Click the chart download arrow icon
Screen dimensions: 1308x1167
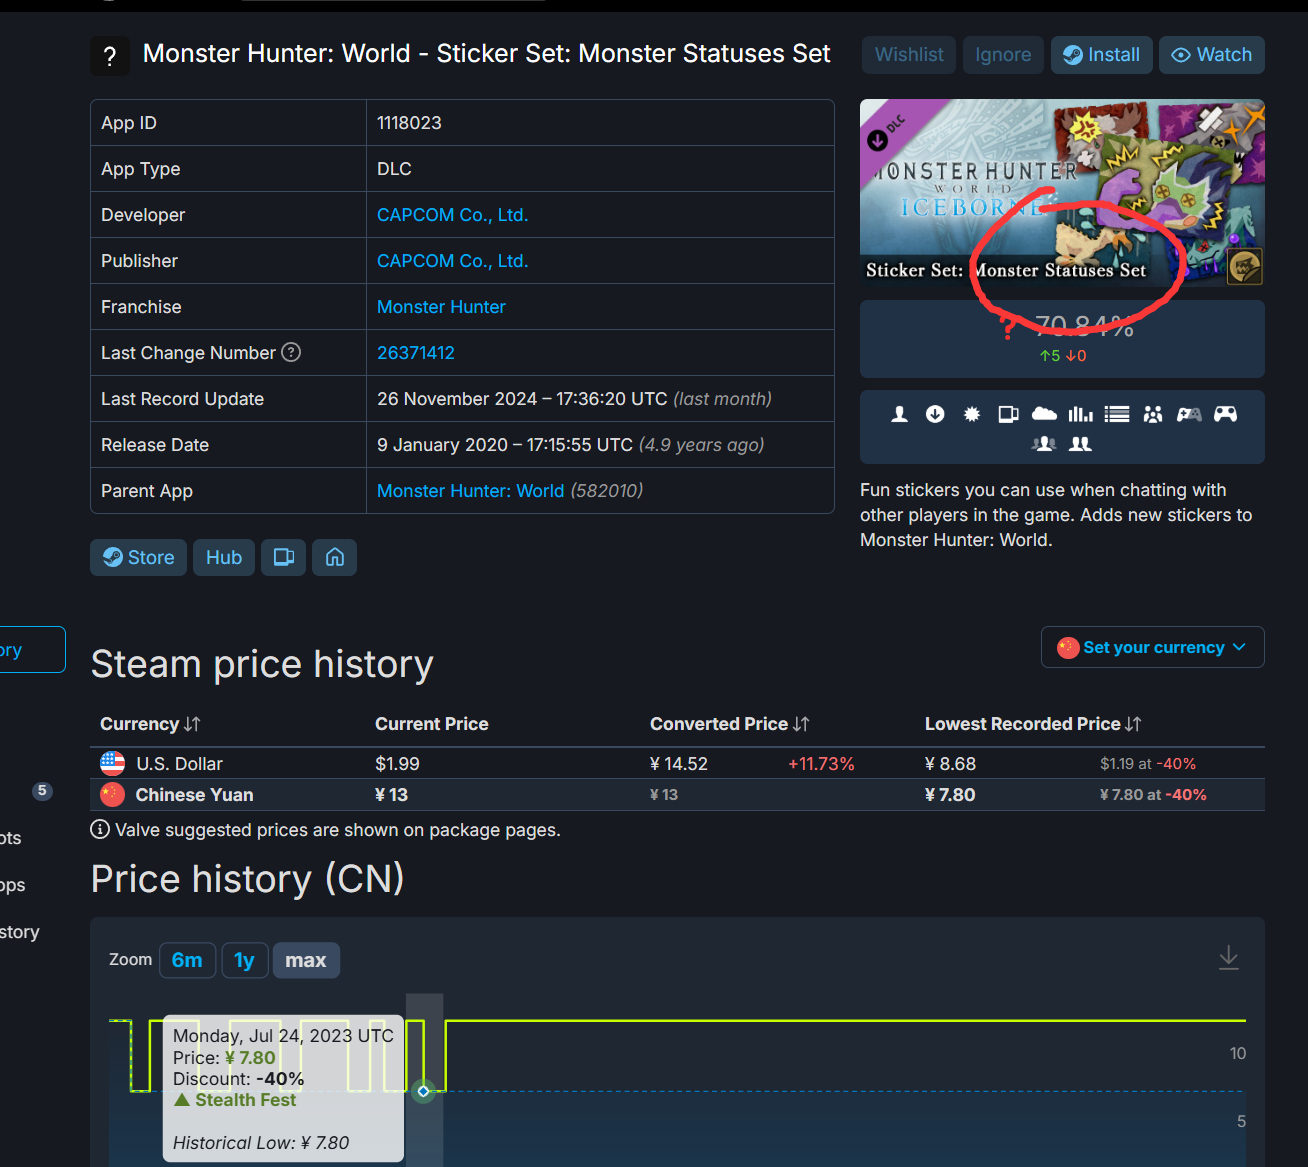point(1229,958)
